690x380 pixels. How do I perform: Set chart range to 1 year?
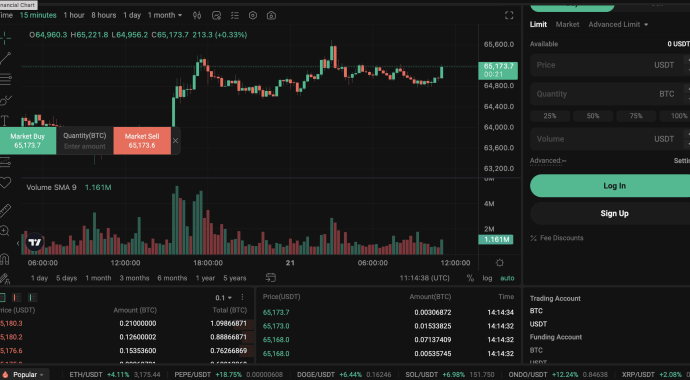[x=205, y=278]
